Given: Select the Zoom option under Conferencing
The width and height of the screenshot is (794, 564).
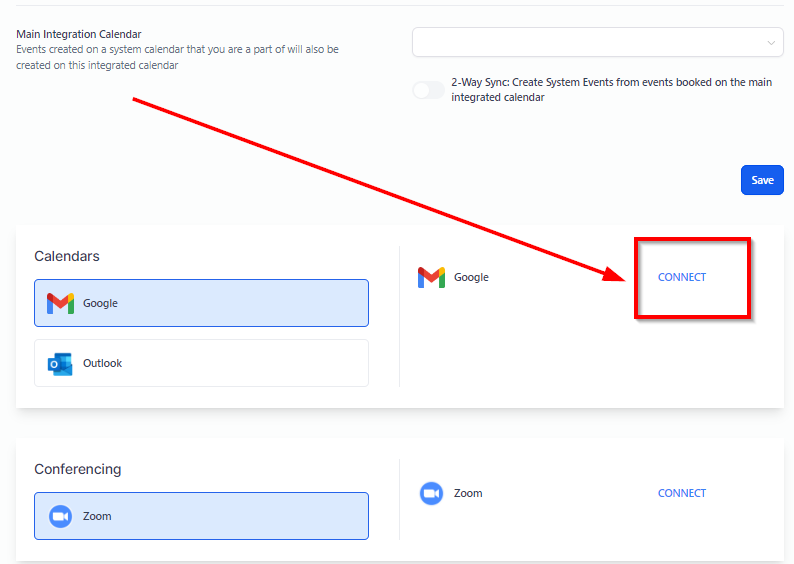Looking at the screenshot, I should 201,516.
